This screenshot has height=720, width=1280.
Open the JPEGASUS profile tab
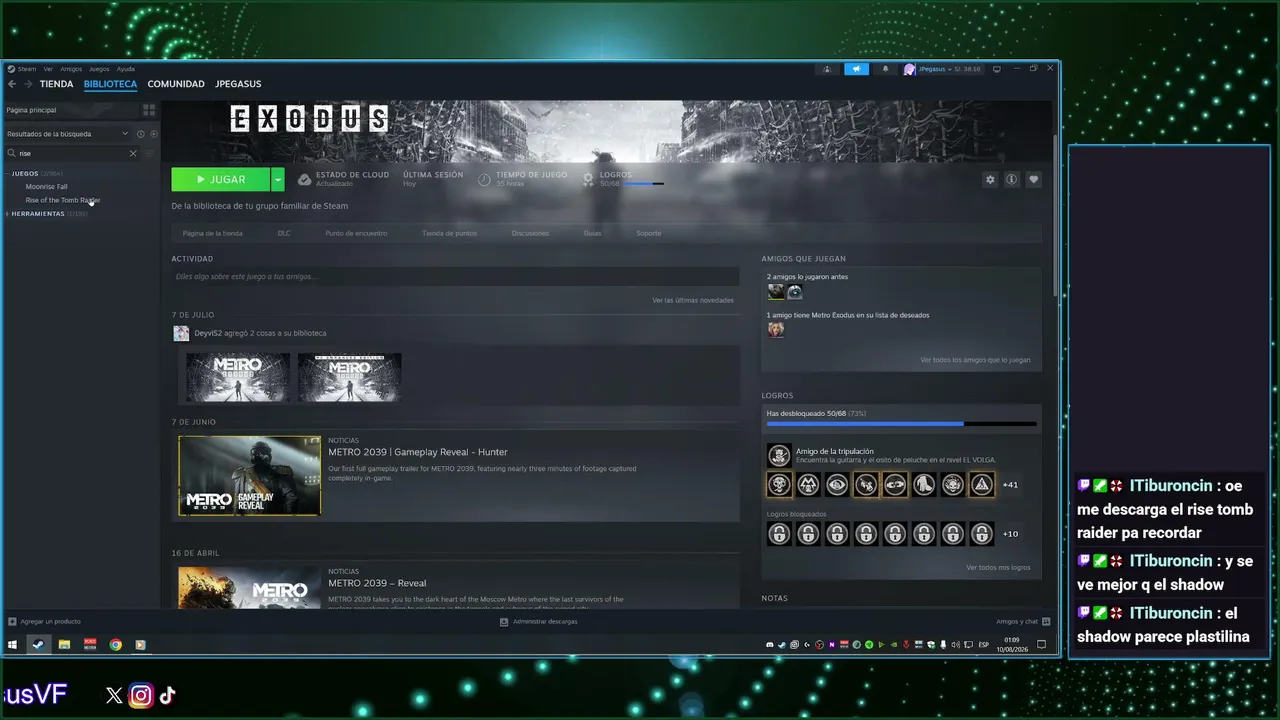tap(238, 84)
